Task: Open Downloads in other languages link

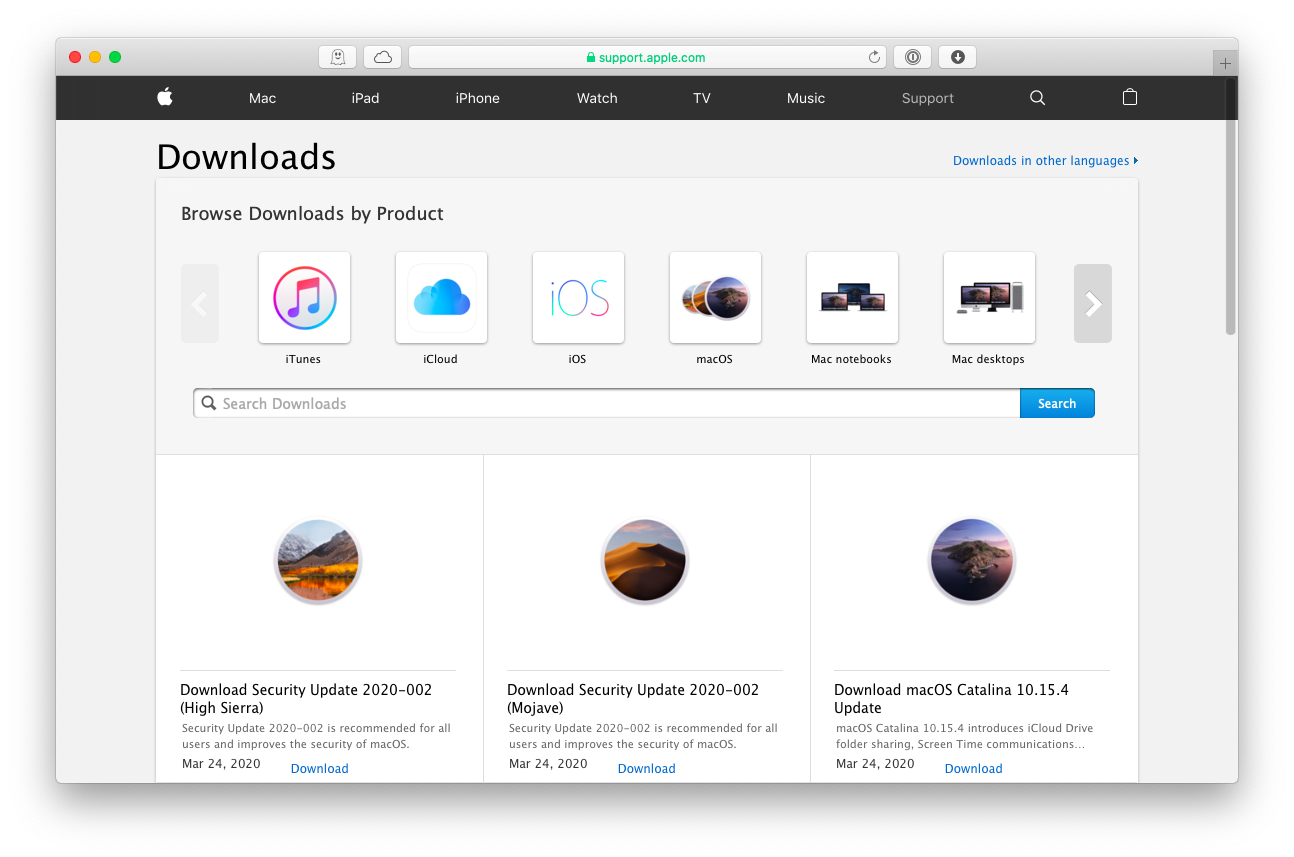Action: point(1045,160)
